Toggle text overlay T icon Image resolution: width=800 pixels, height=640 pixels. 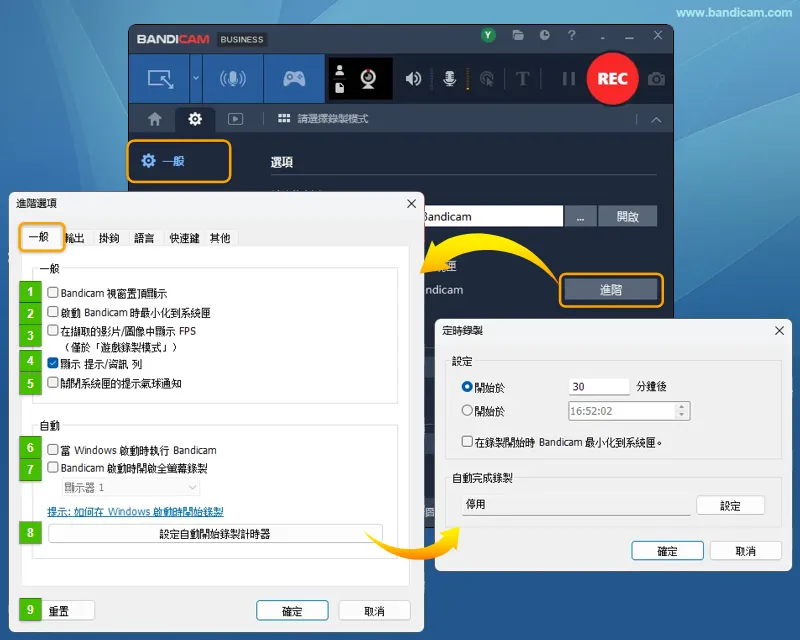tap(522, 79)
